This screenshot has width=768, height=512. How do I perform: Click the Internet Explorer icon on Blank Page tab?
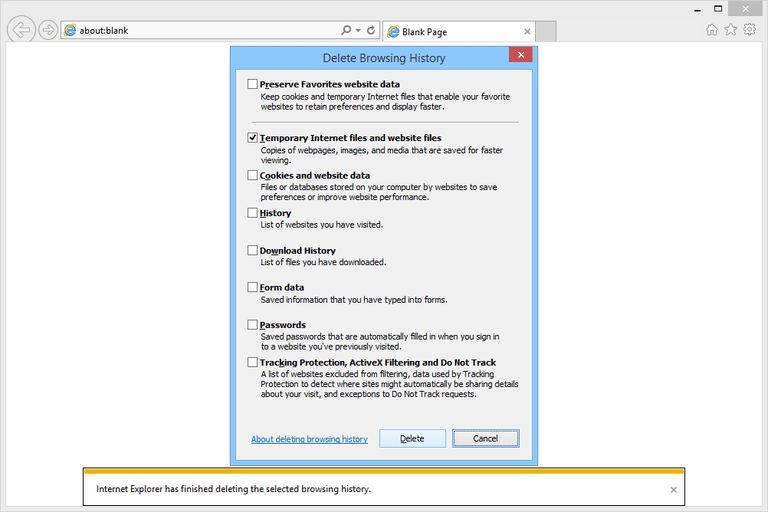(x=393, y=32)
